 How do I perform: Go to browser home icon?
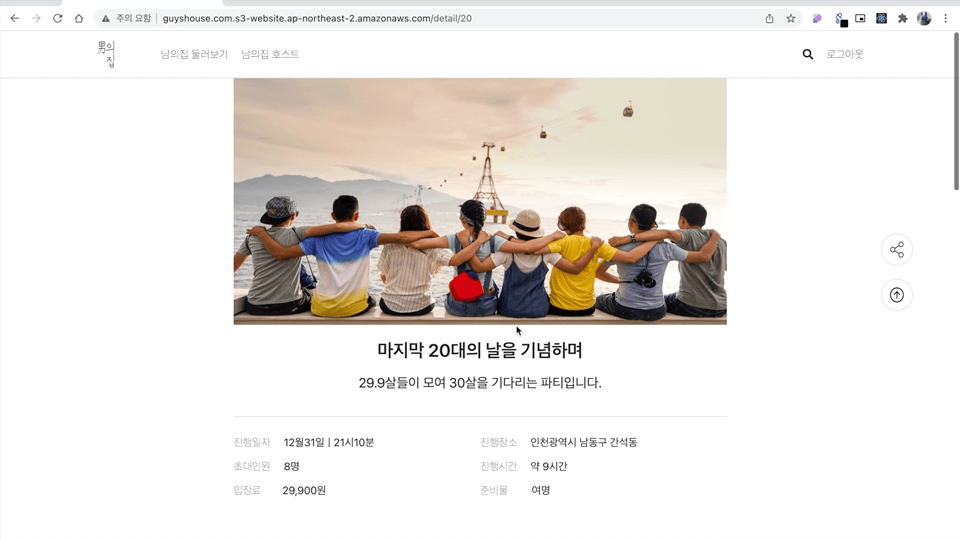(79, 18)
